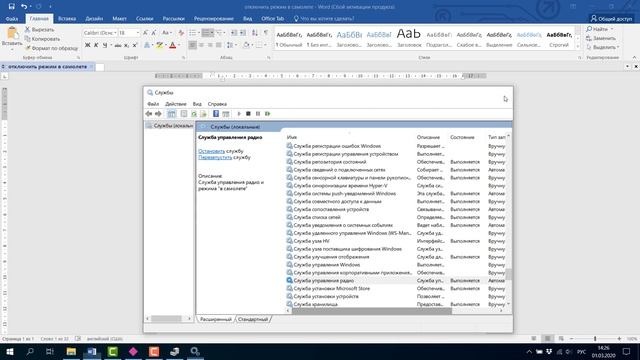The image size is (640, 360).
Task: Click the Найти search button
Action: (x=599, y=29)
